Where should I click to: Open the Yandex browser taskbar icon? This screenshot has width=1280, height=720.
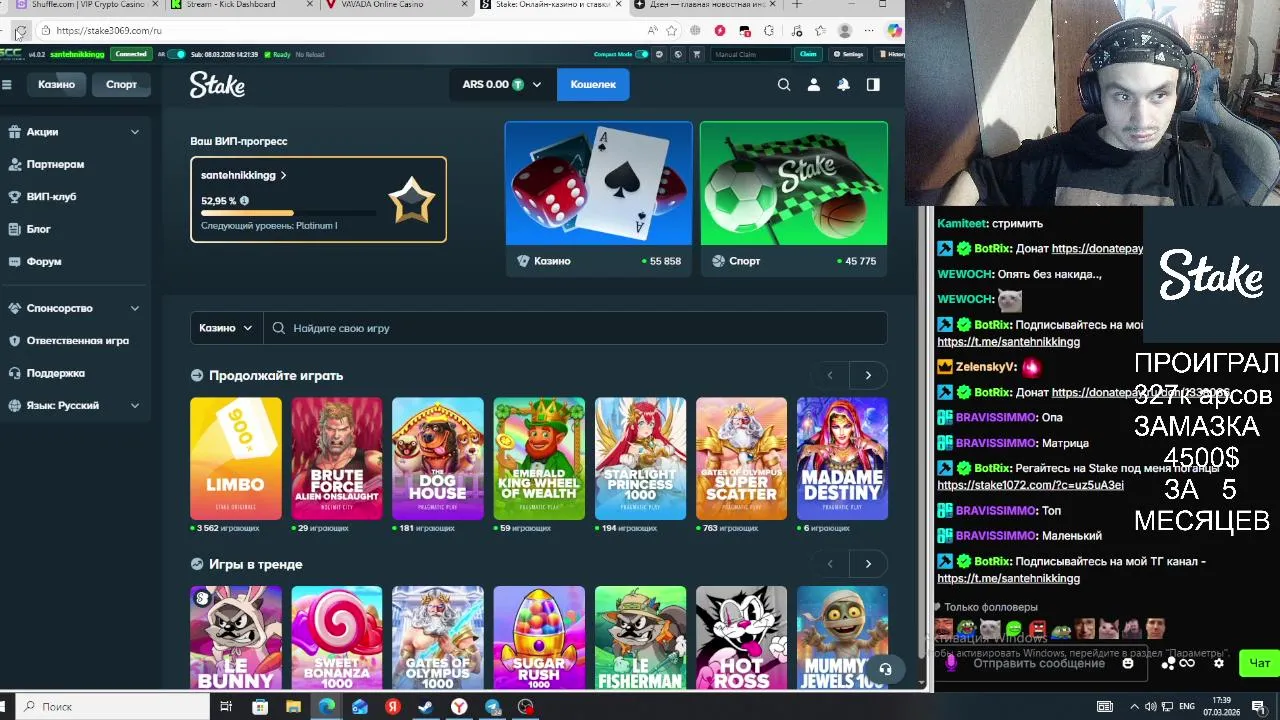pos(459,707)
